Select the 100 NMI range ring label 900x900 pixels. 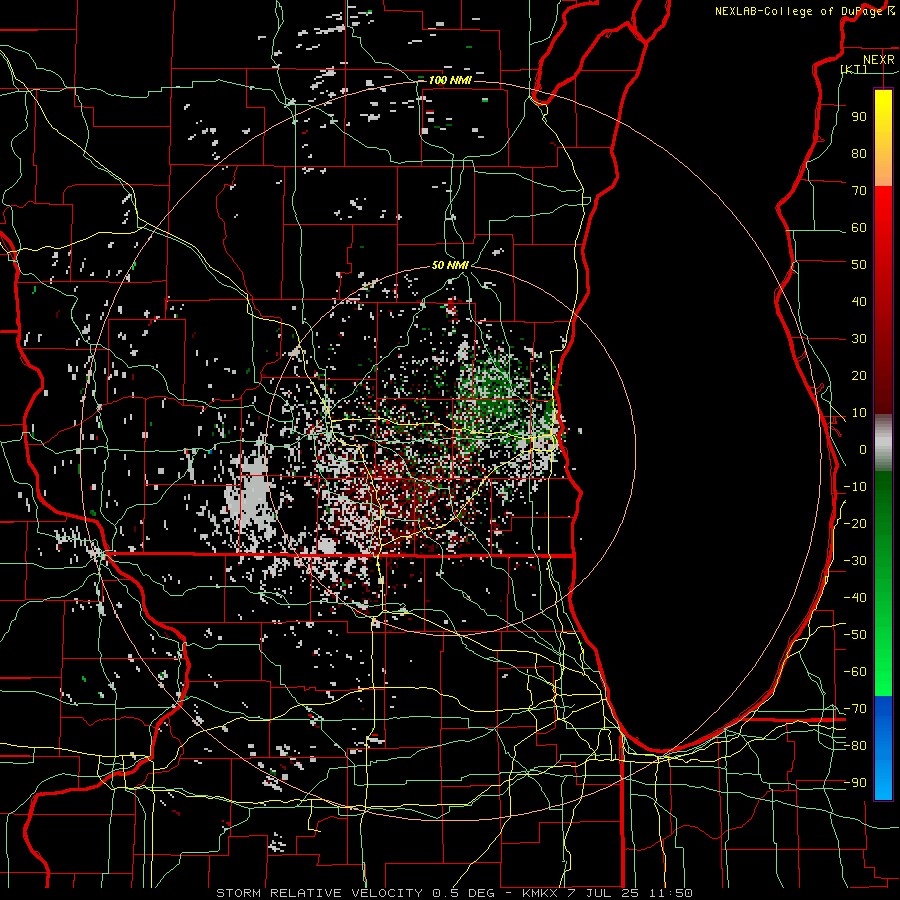coord(450,80)
